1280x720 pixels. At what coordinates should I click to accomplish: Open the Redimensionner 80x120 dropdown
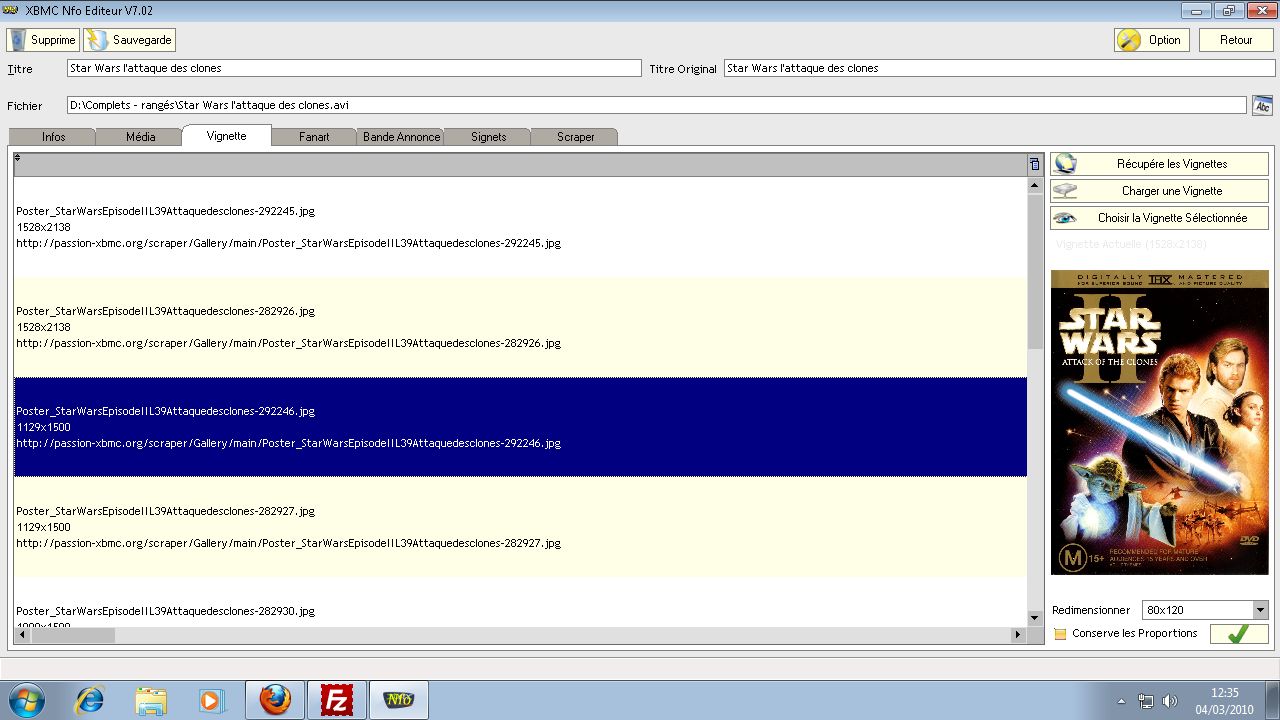(x=1205, y=610)
